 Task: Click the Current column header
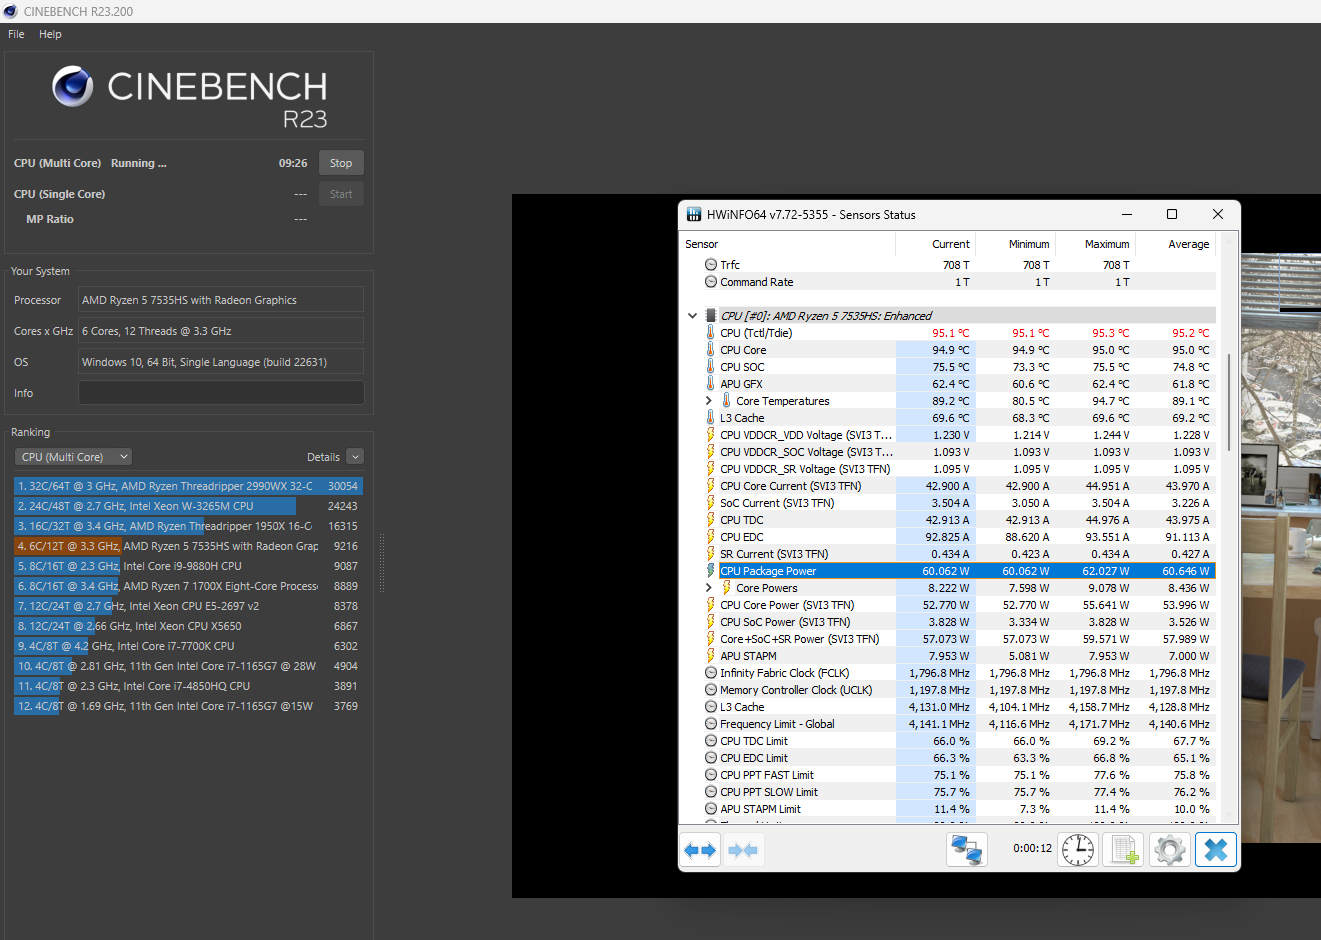935,244
